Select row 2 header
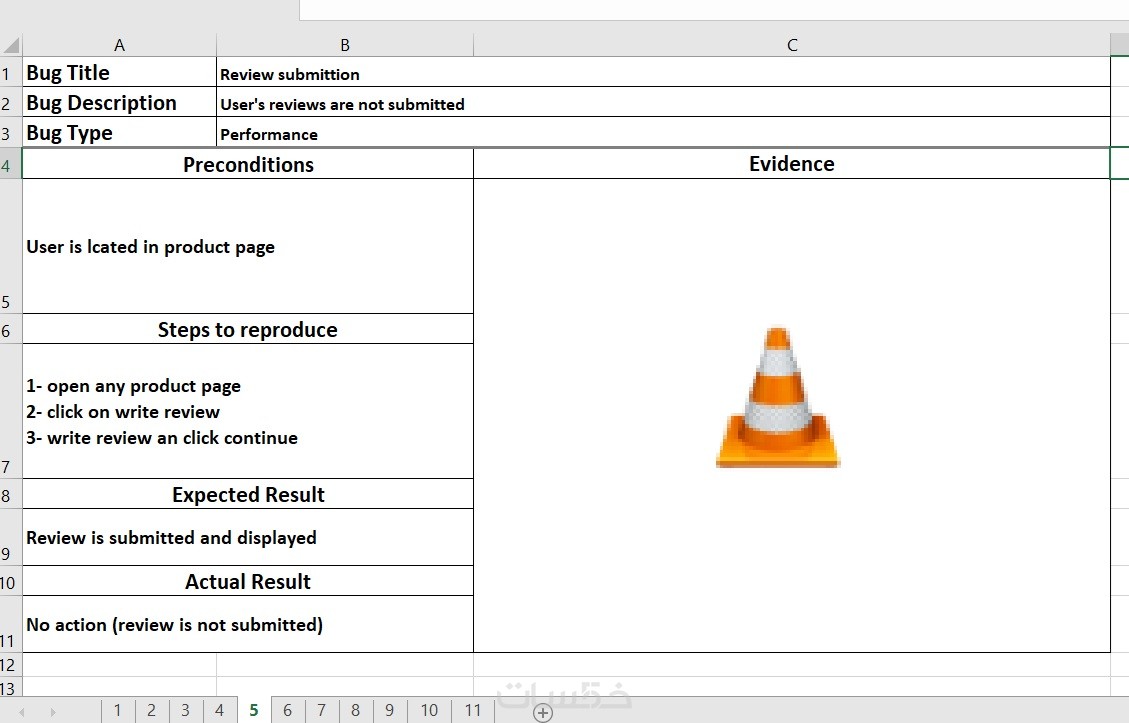The width and height of the screenshot is (1129, 723). point(11,102)
